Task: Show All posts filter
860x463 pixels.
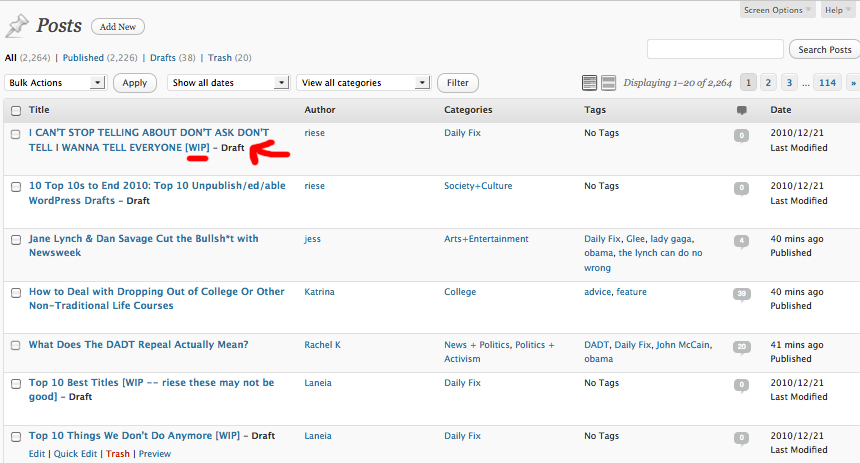Action: click(x=10, y=58)
